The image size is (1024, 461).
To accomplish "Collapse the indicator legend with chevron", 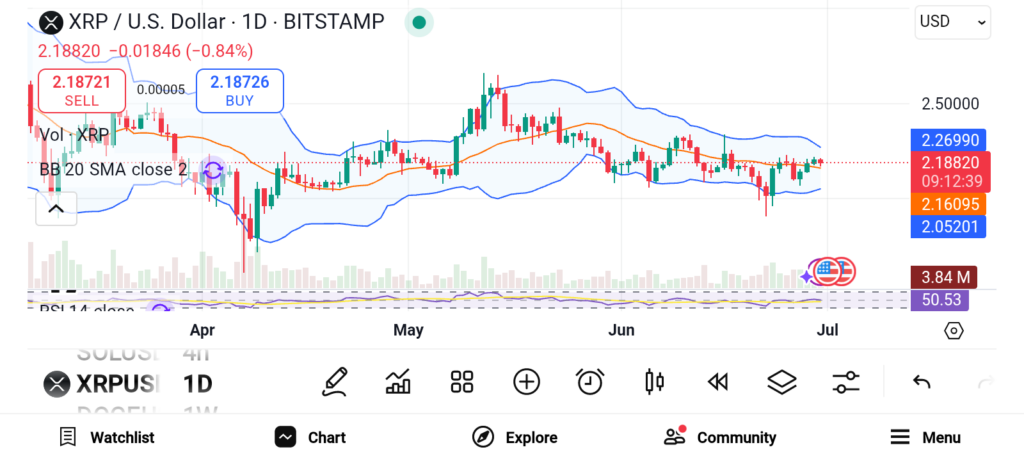I will tap(55, 208).
